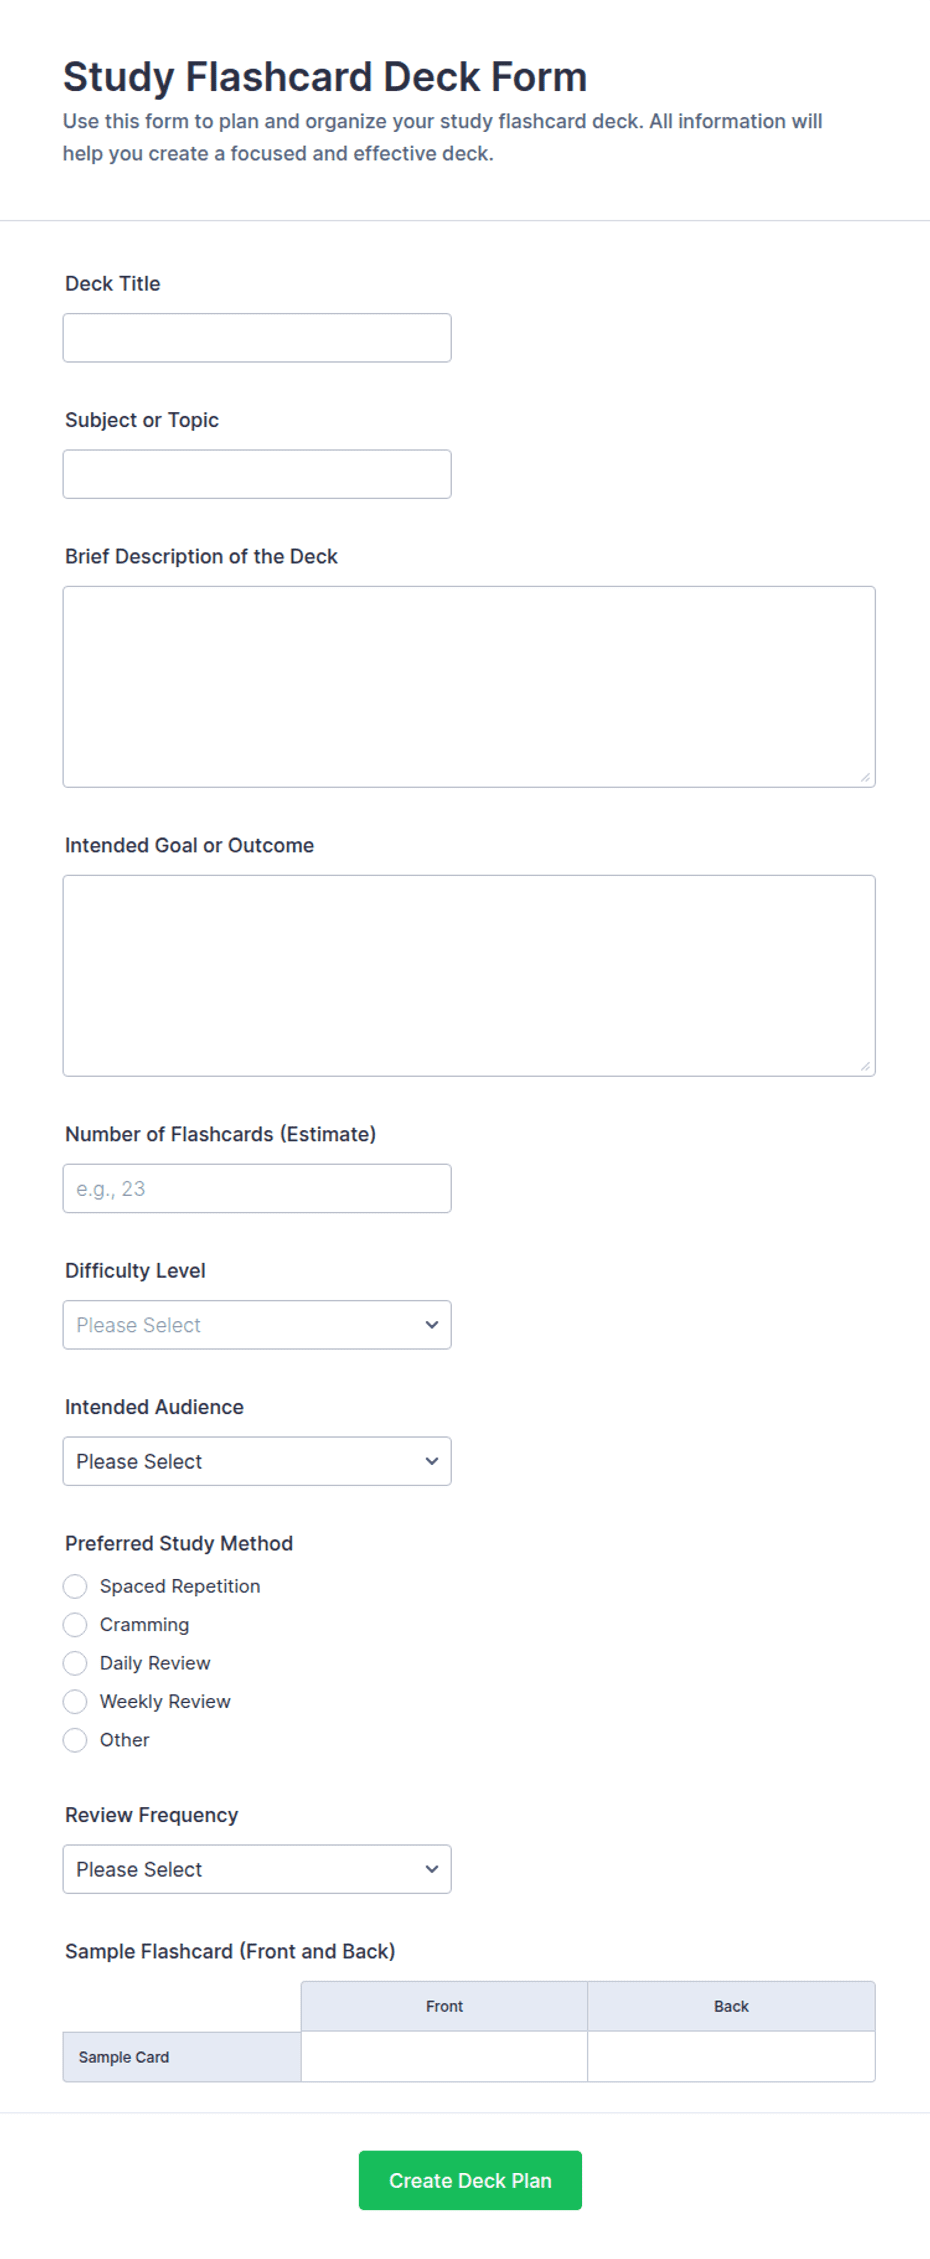The width and height of the screenshot is (930, 2259).
Task: Click the Review Frequency chevron arrow
Action: pos(432,1869)
